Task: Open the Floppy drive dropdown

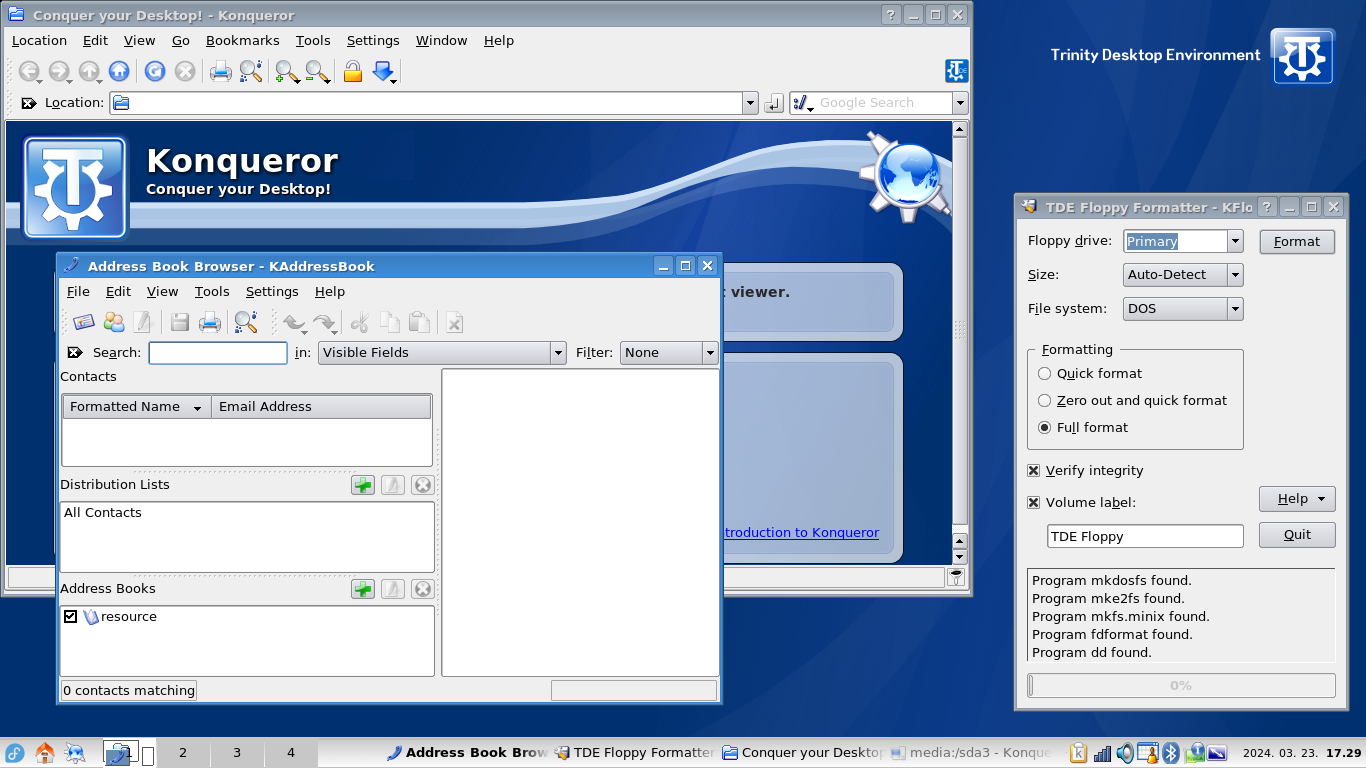Action: (x=1235, y=241)
